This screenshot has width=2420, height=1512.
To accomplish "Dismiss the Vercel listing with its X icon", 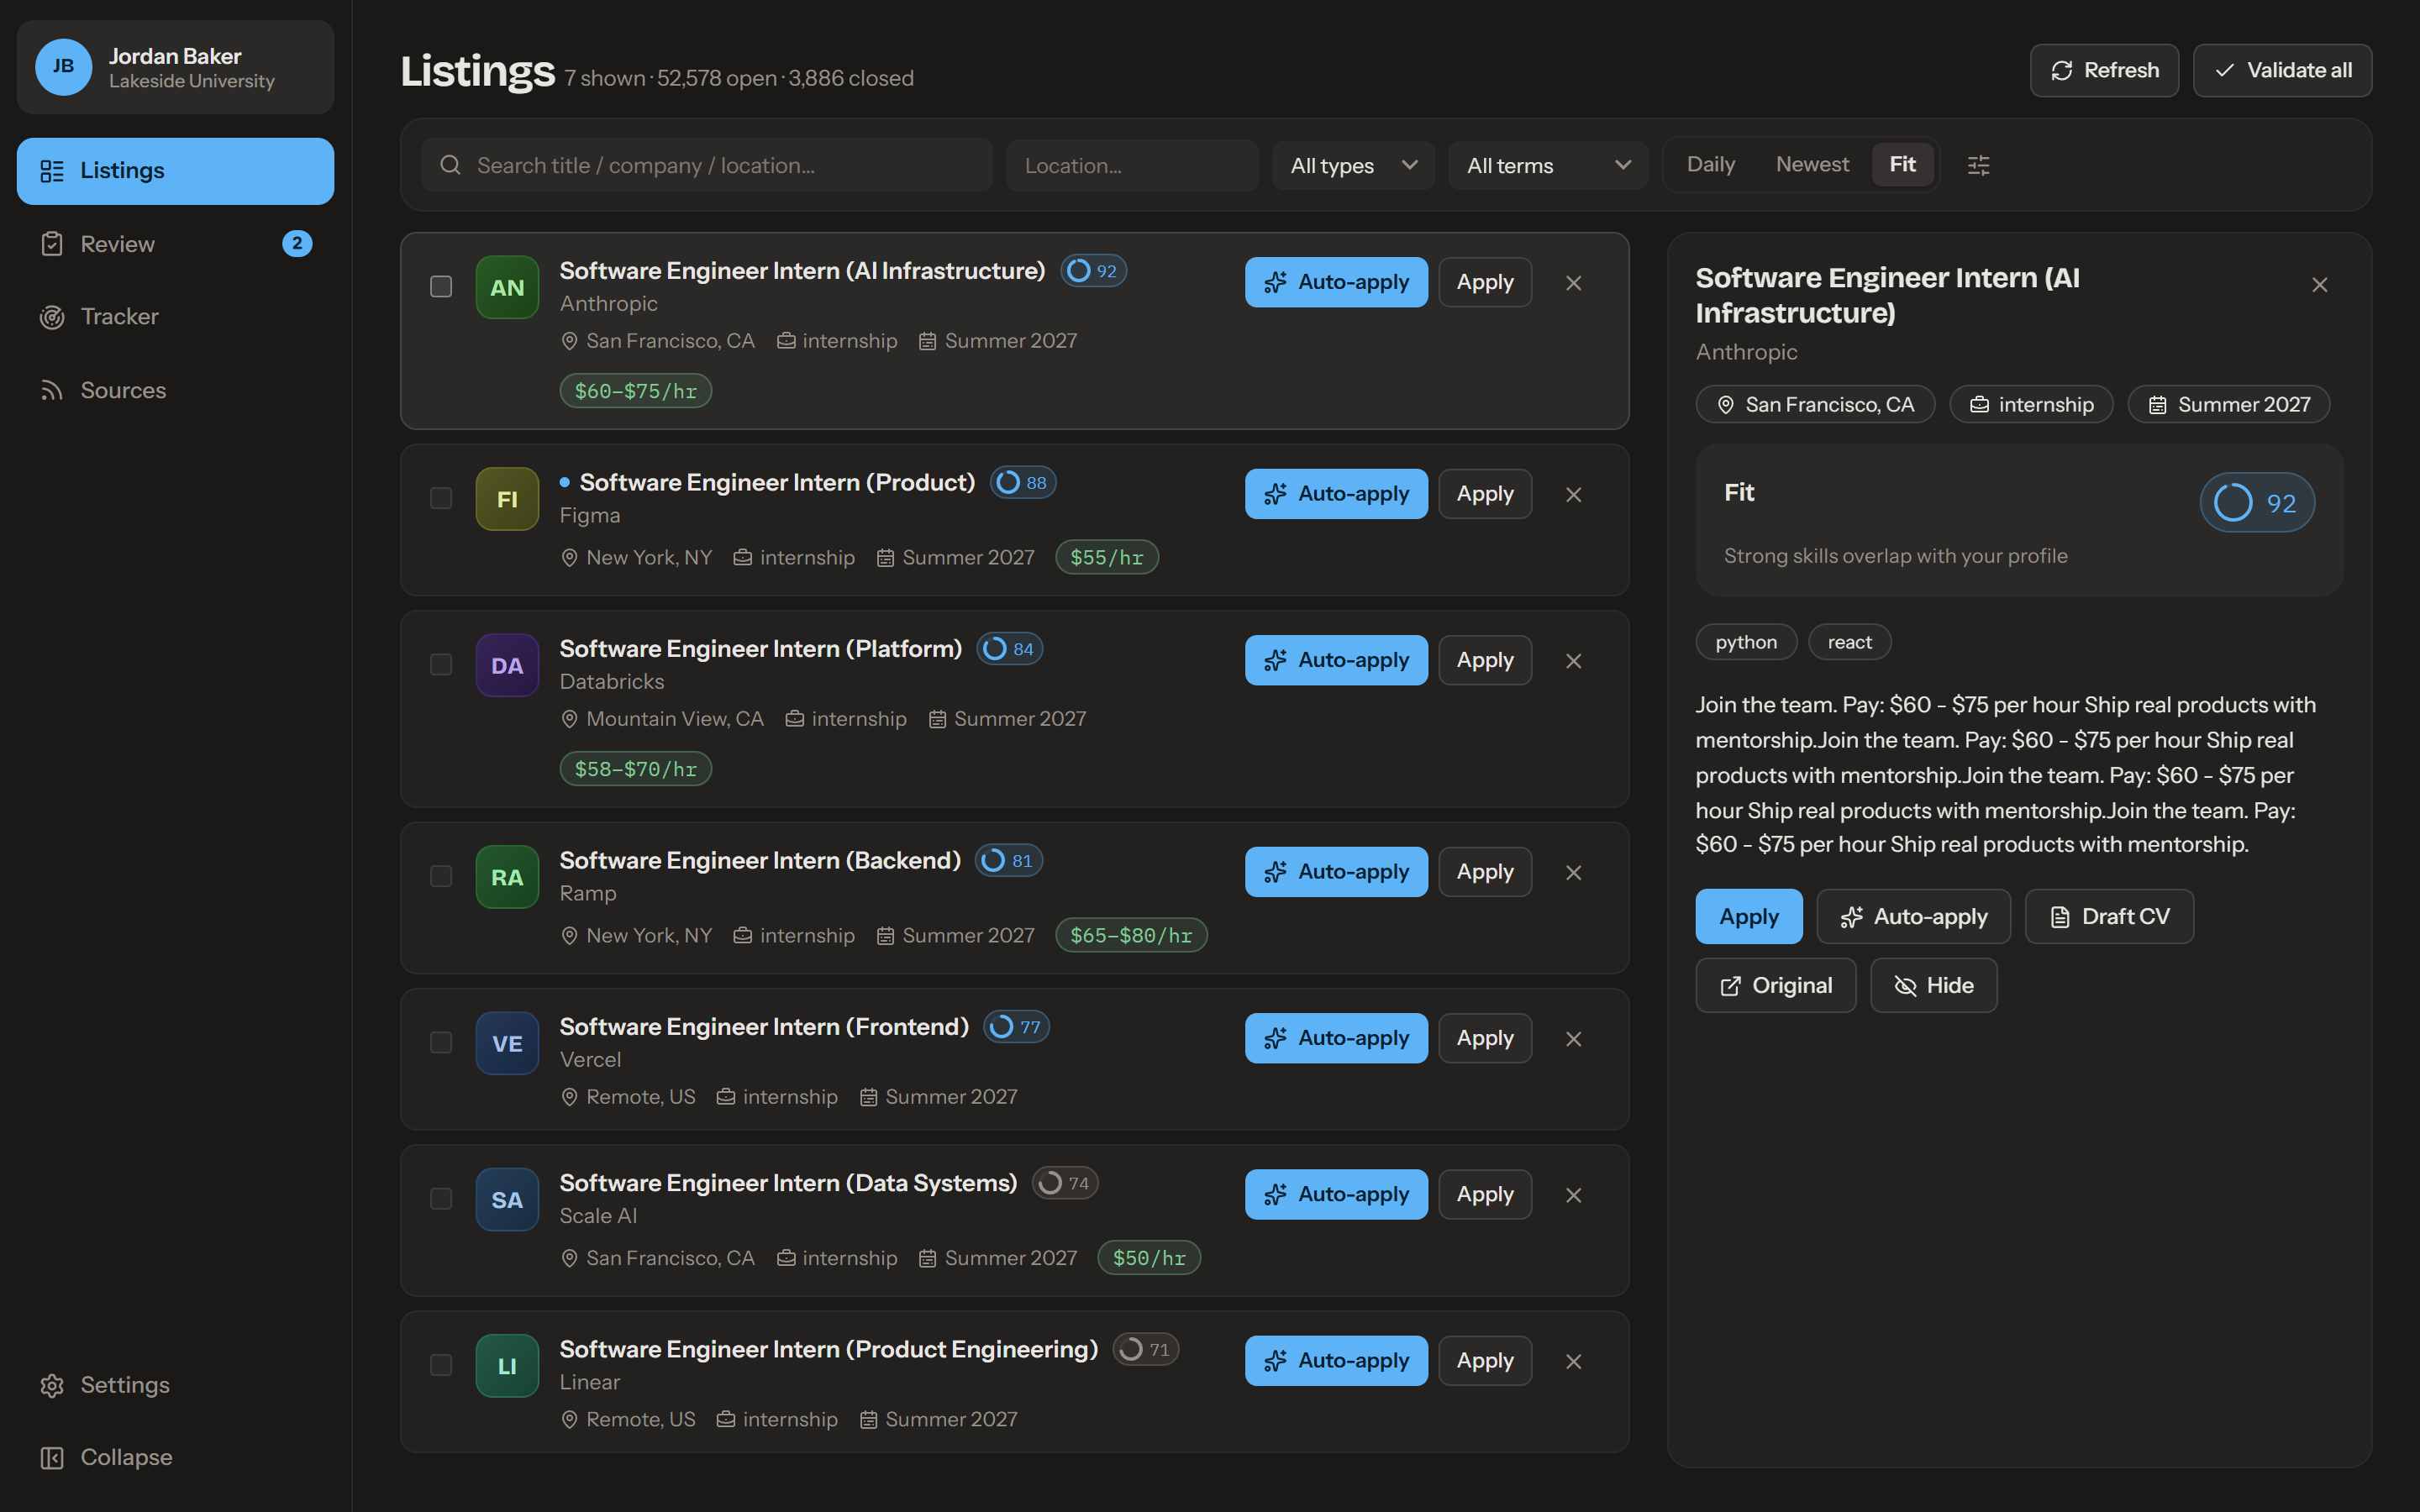I will click(1573, 1039).
